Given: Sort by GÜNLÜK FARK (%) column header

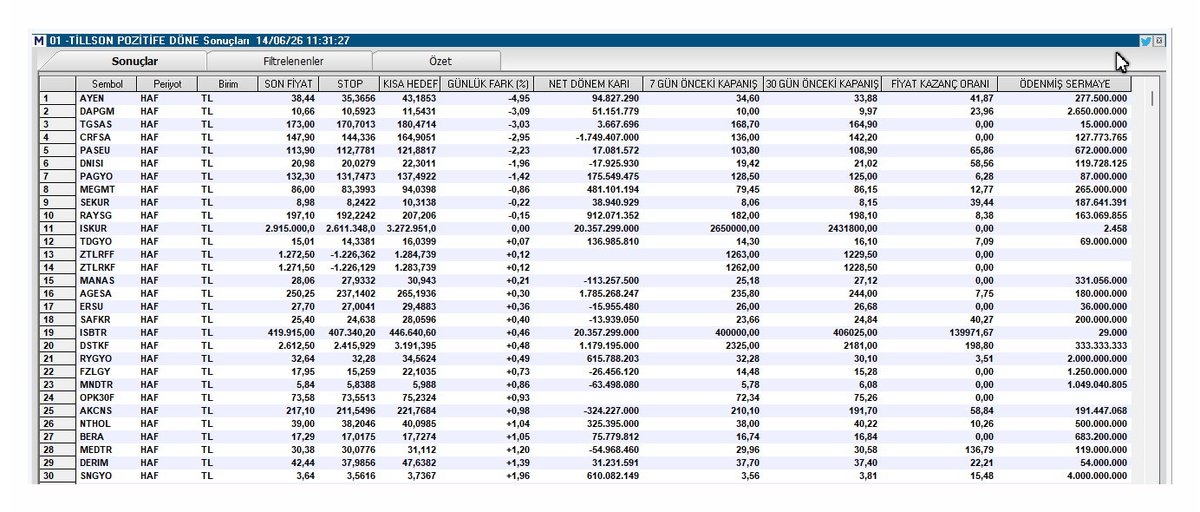Looking at the screenshot, I should (485, 85).
